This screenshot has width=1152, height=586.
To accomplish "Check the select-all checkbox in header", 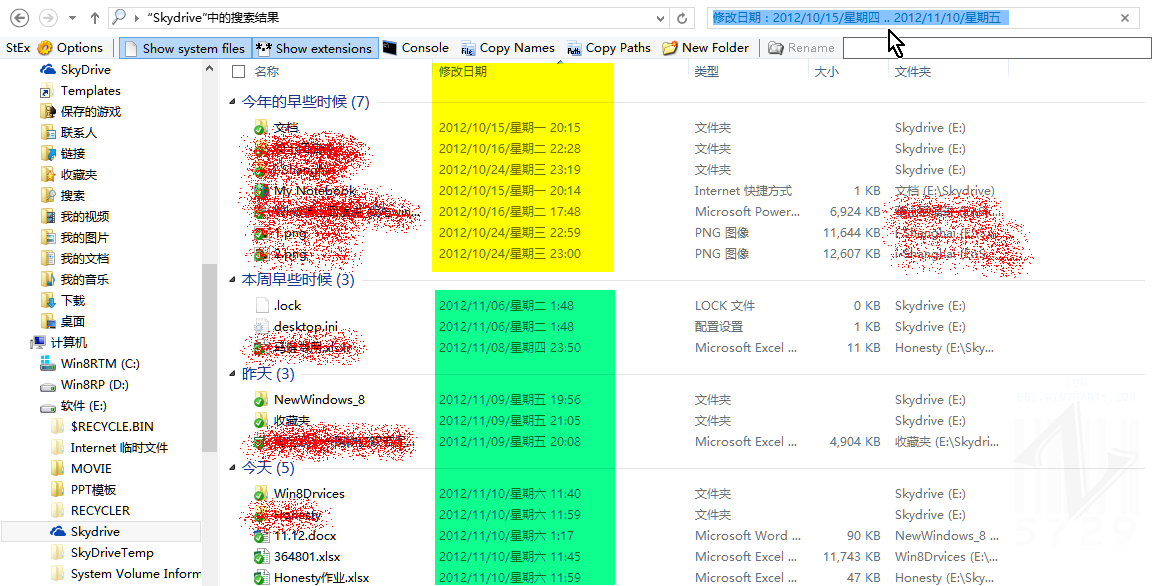I will [238, 71].
